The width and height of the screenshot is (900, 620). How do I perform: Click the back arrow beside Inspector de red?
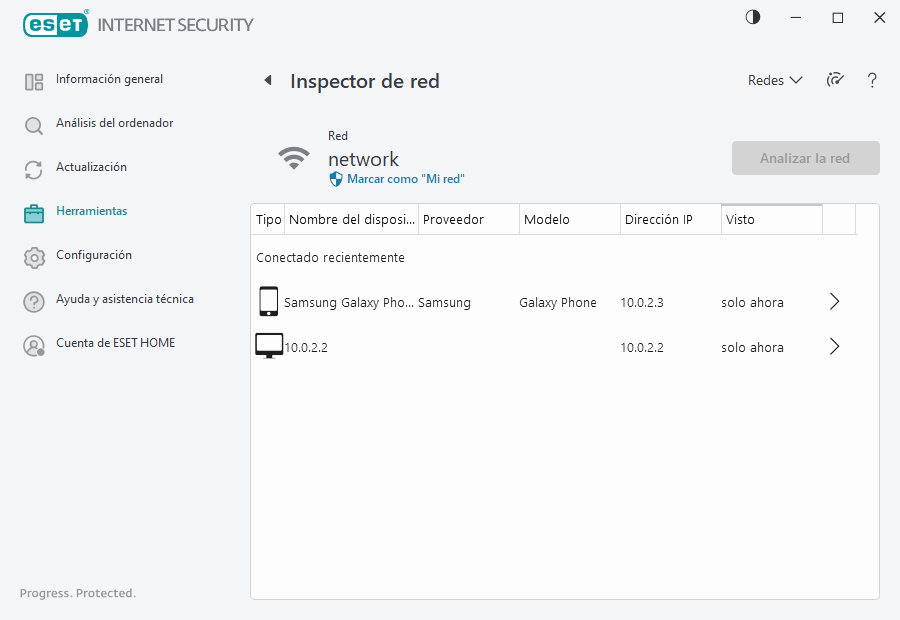[x=268, y=81]
